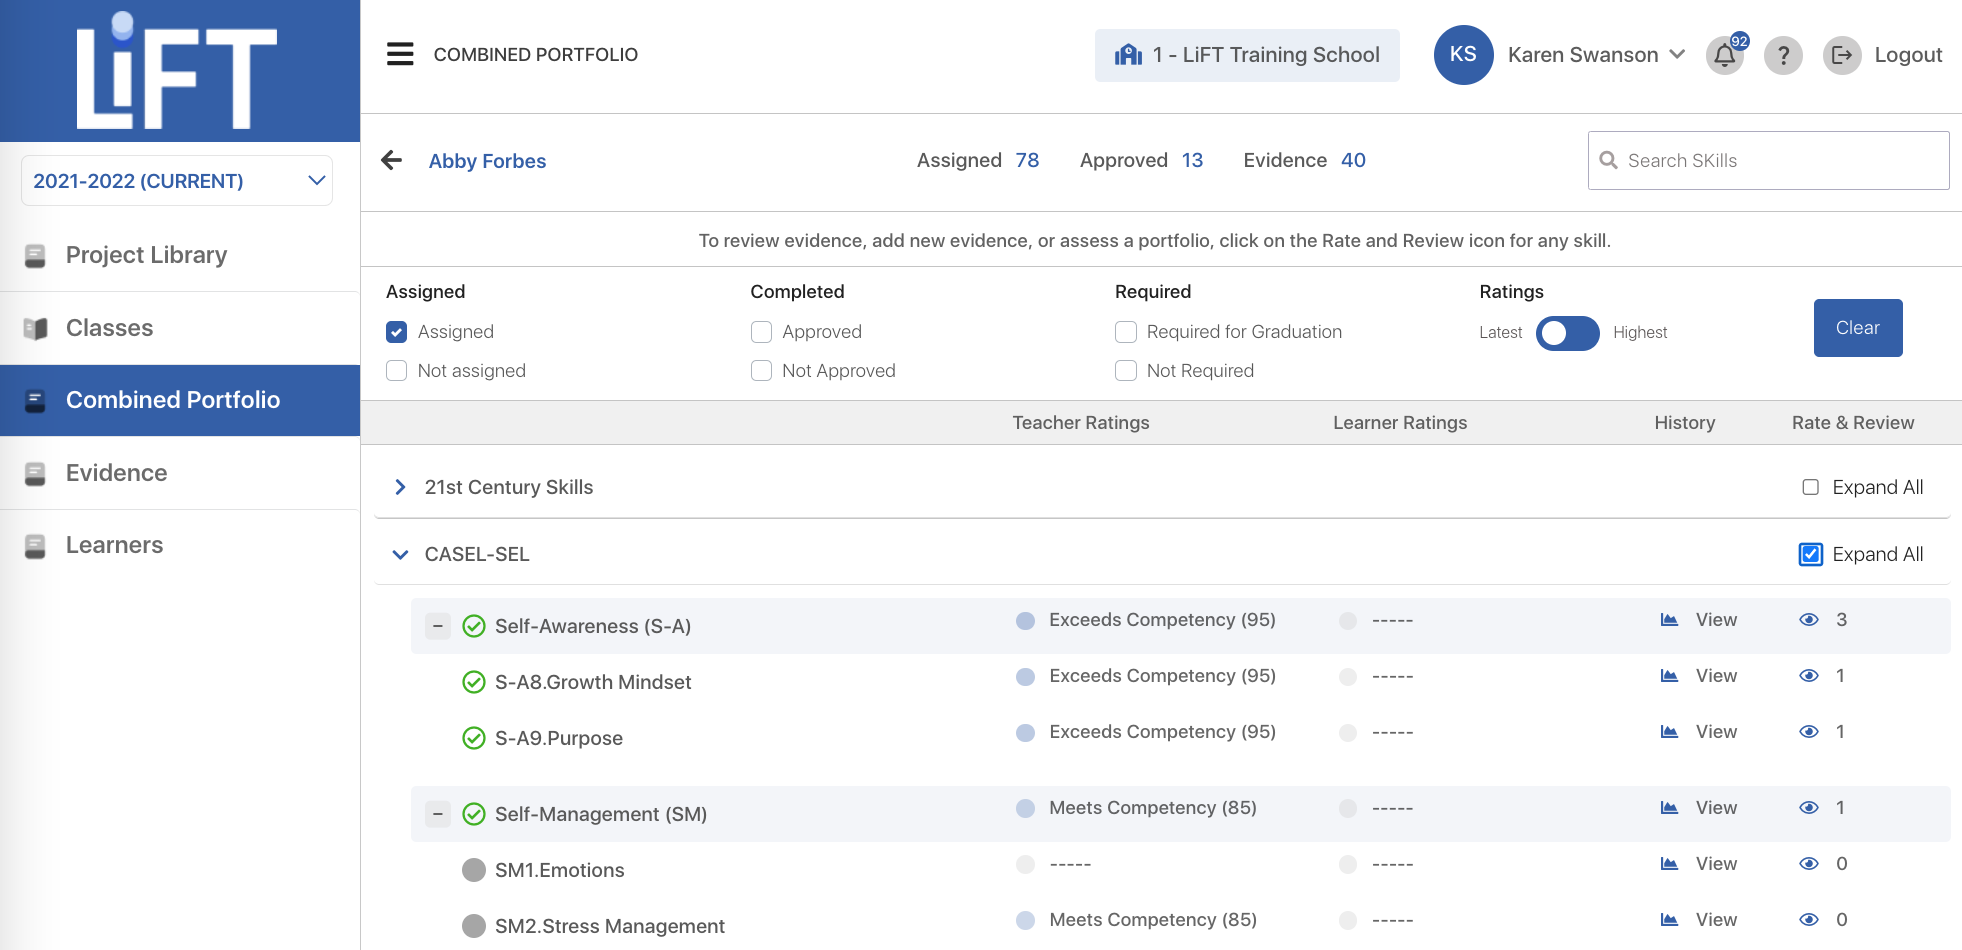Image resolution: width=1962 pixels, height=950 pixels.
Task: Click the history chart icon for Self-Management (SM)
Action: 1669,808
